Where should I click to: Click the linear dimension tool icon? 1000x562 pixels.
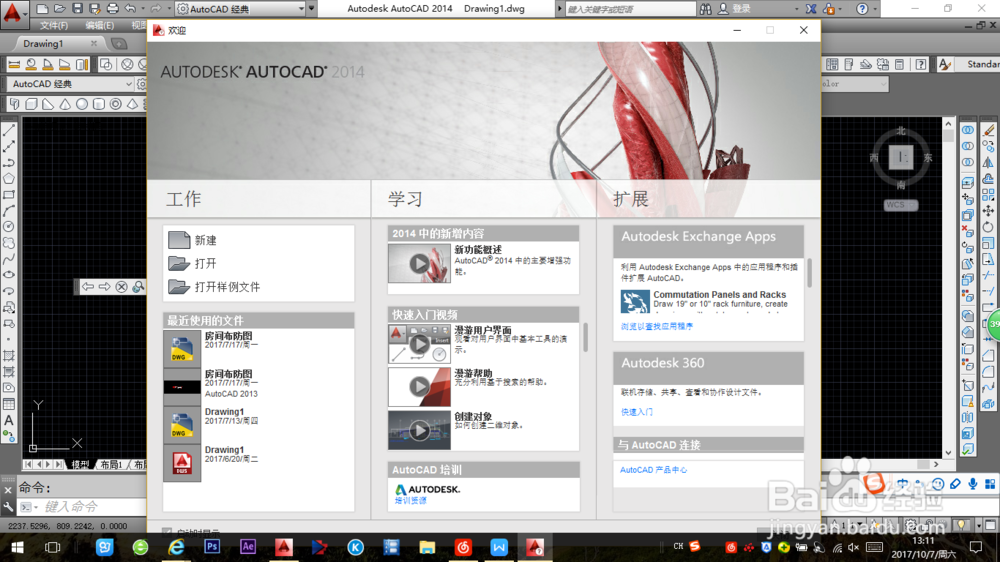click(14, 64)
